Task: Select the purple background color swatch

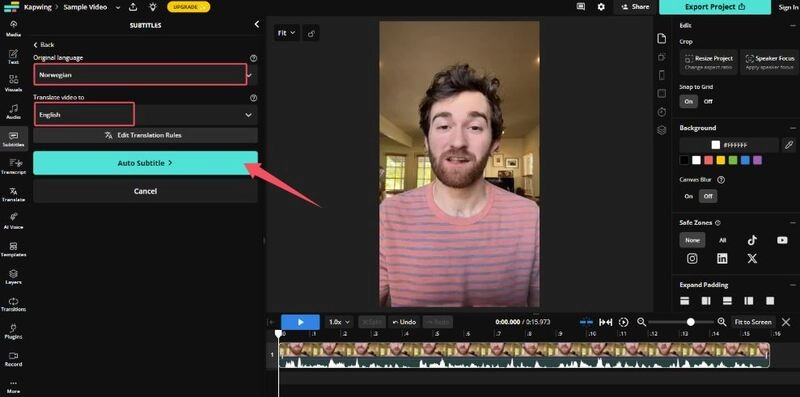Action: [x=757, y=160]
